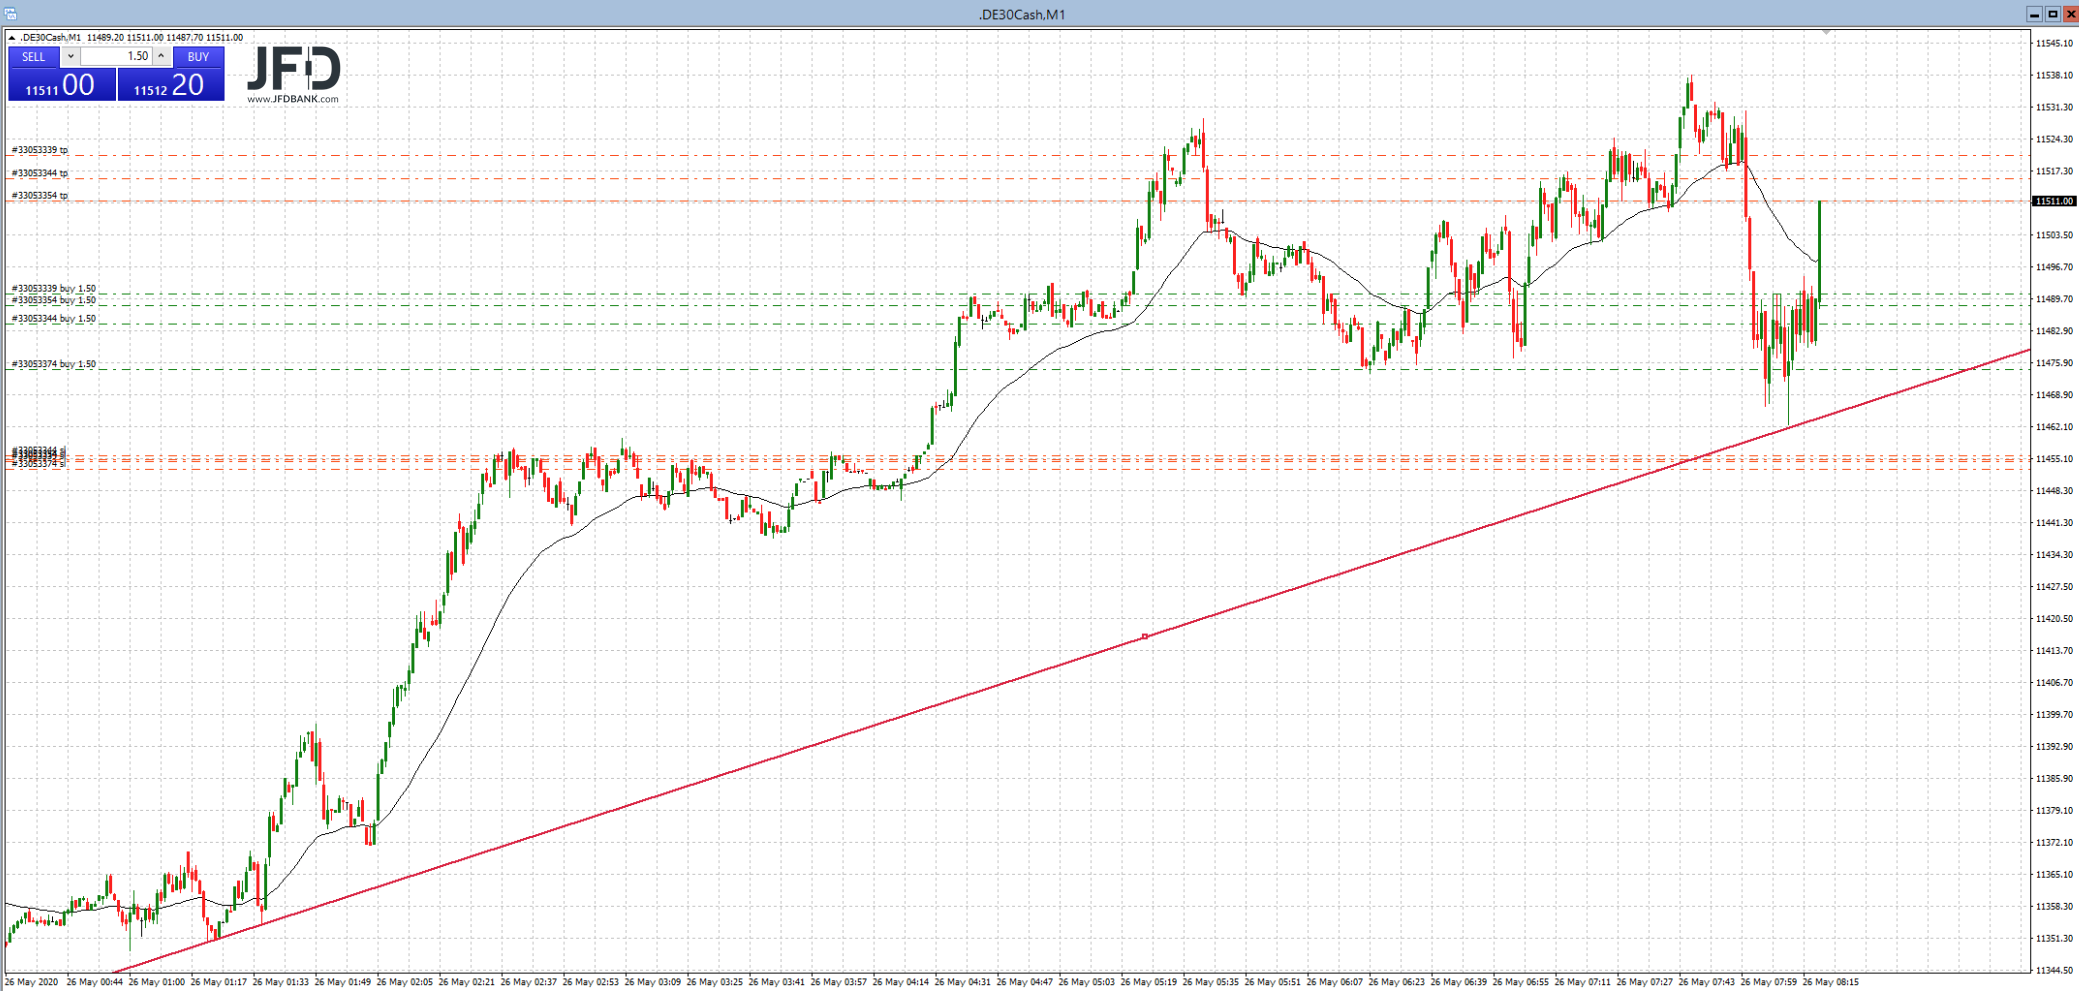Click the JFD bank logo
This screenshot has height=991, width=2079.
[x=293, y=74]
